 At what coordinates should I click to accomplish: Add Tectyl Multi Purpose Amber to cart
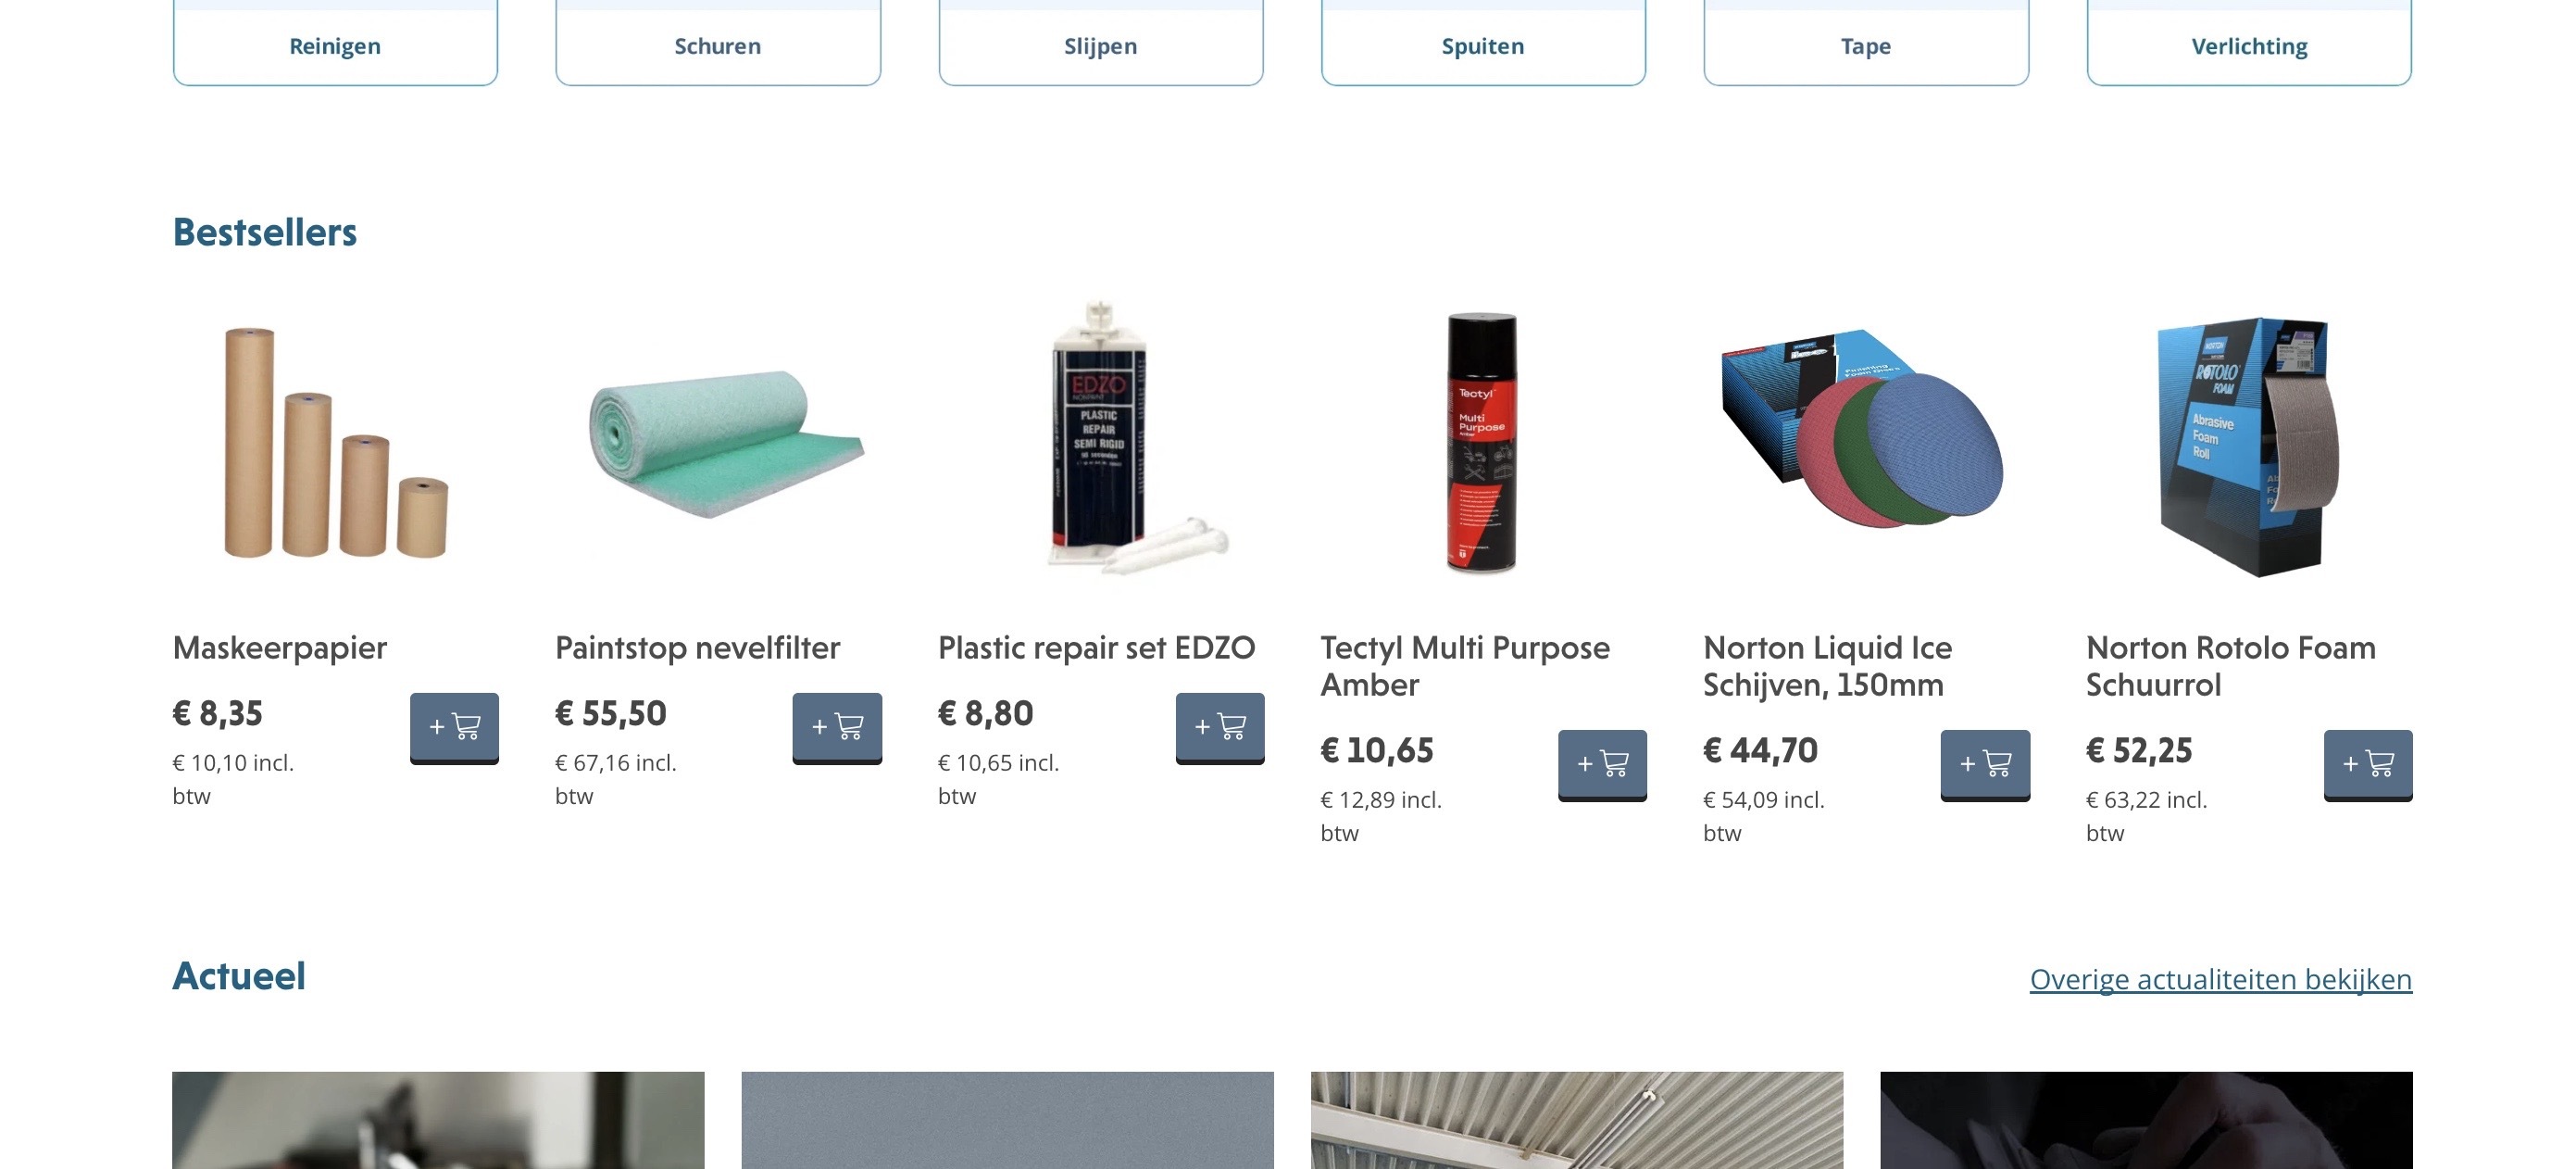pos(1602,764)
